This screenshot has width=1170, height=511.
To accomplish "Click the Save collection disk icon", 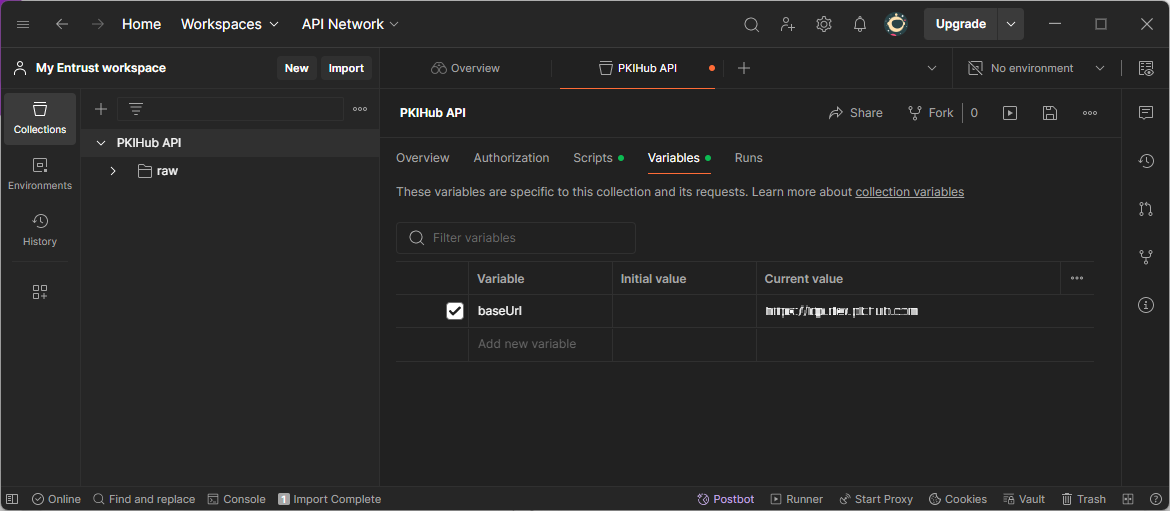I will 1050,113.
